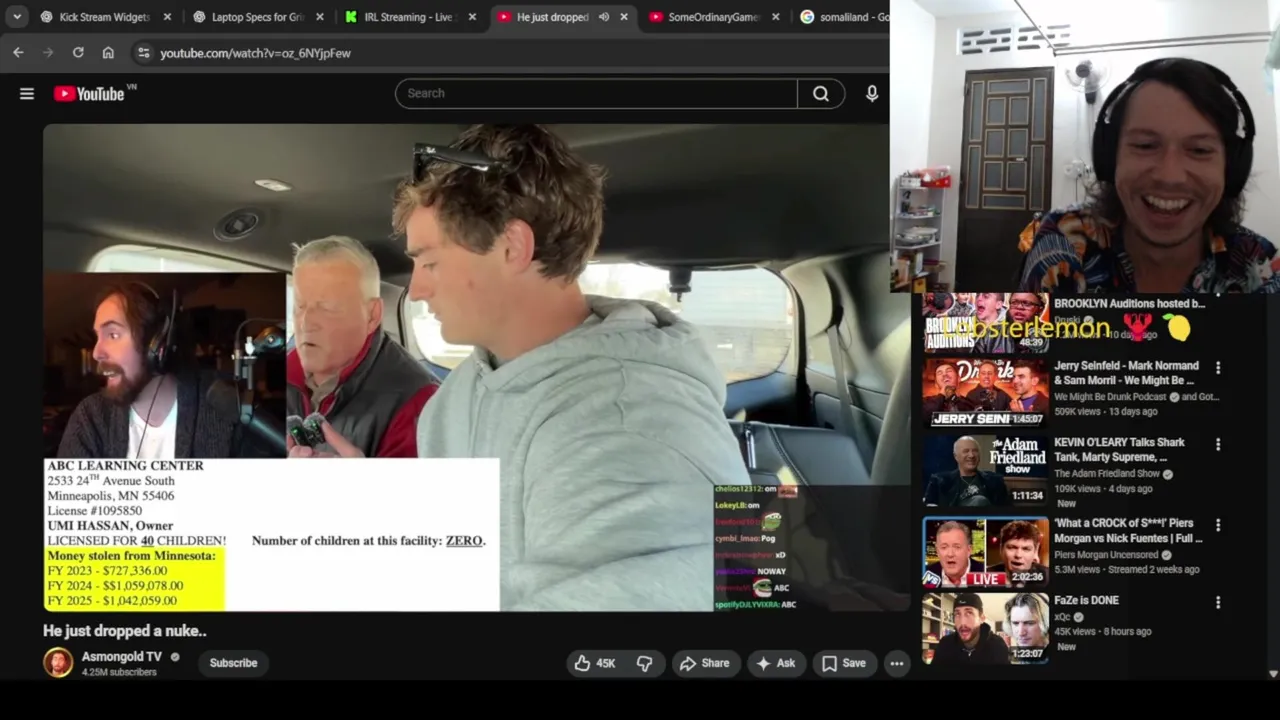1280x720 pixels.
Task: Open options menu for Piers Morgan video
Action: (1218, 525)
